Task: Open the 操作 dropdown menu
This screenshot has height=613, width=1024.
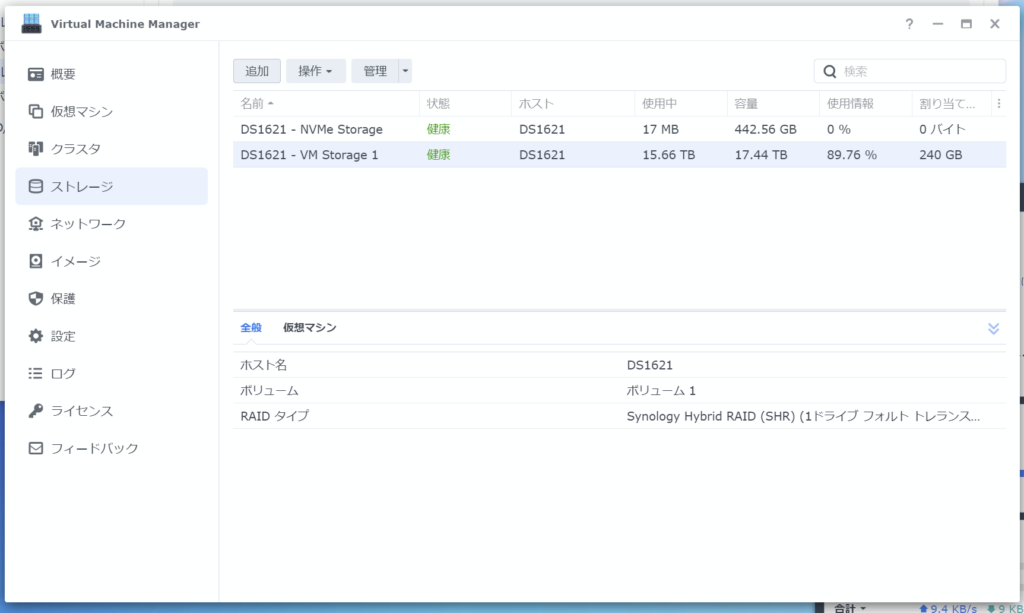Action: [315, 71]
